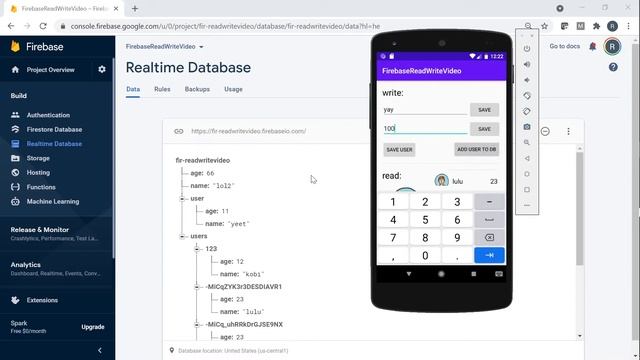Image resolution: width=640 pixels, height=360 pixels.
Task: Click fir-readwritevideo root node
Action: (202, 160)
